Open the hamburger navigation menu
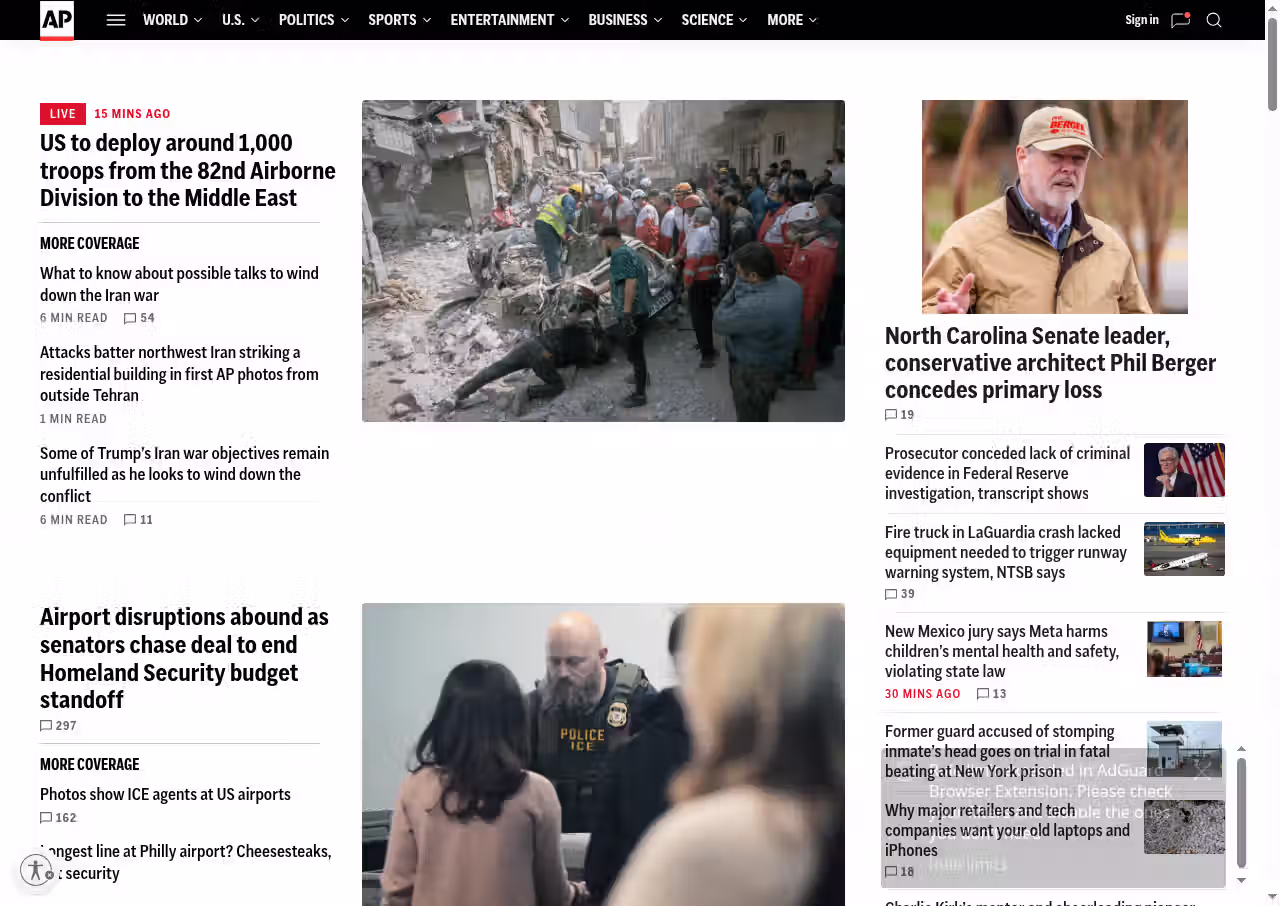The image size is (1280, 906). click(x=116, y=20)
